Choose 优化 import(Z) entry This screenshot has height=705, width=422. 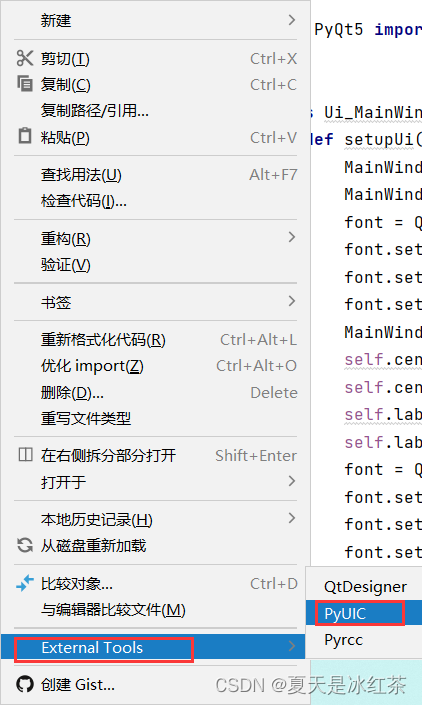(155, 366)
